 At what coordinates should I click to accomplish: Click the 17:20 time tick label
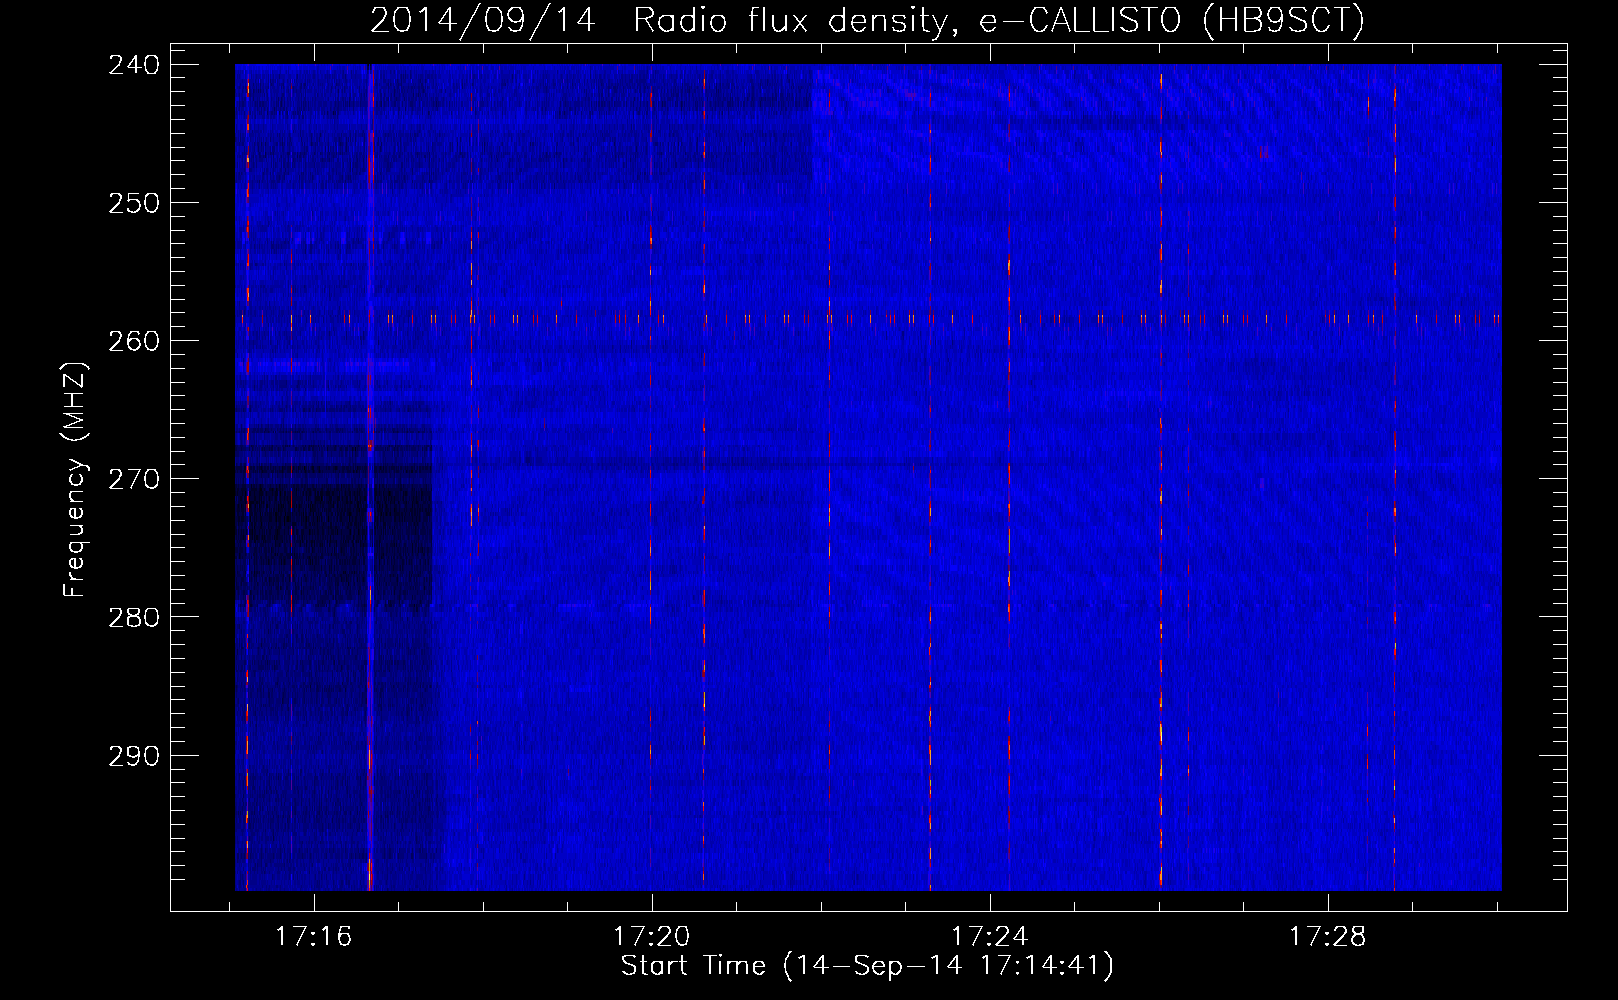pyautogui.click(x=652, y=937)
